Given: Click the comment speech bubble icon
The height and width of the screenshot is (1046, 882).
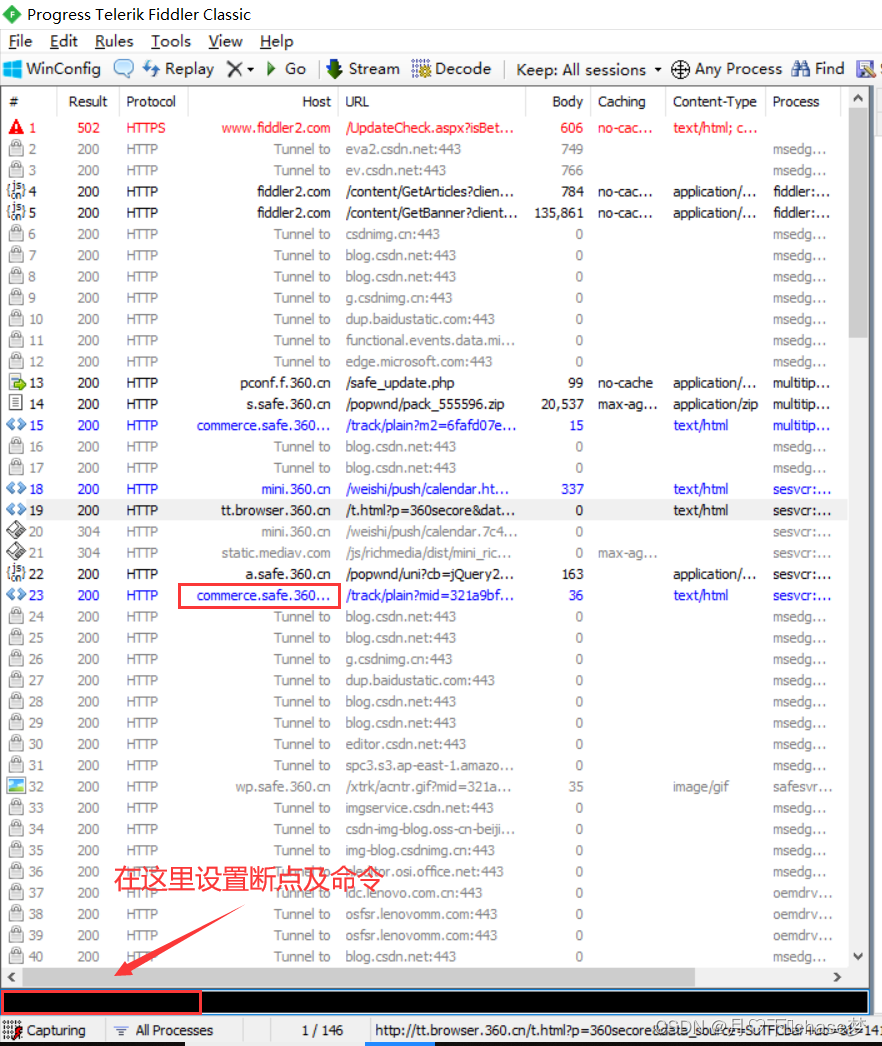Looking at the screenshot, I should [123, 69].
